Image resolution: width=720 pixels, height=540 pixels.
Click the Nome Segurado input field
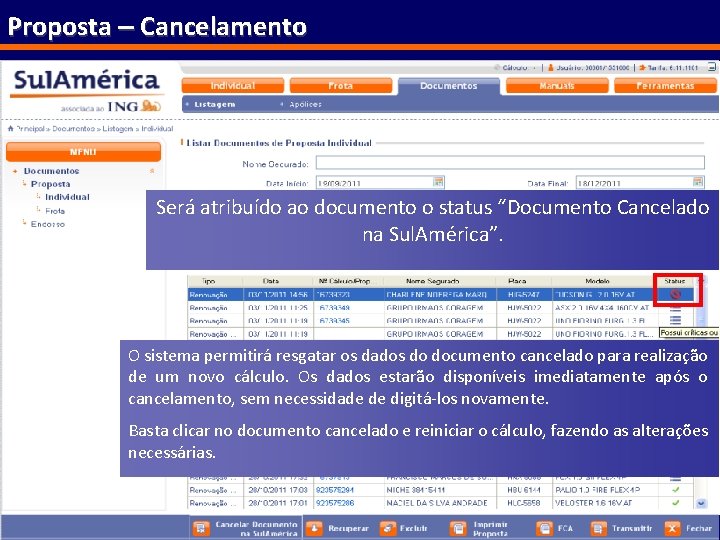click(x=510, y=163)
